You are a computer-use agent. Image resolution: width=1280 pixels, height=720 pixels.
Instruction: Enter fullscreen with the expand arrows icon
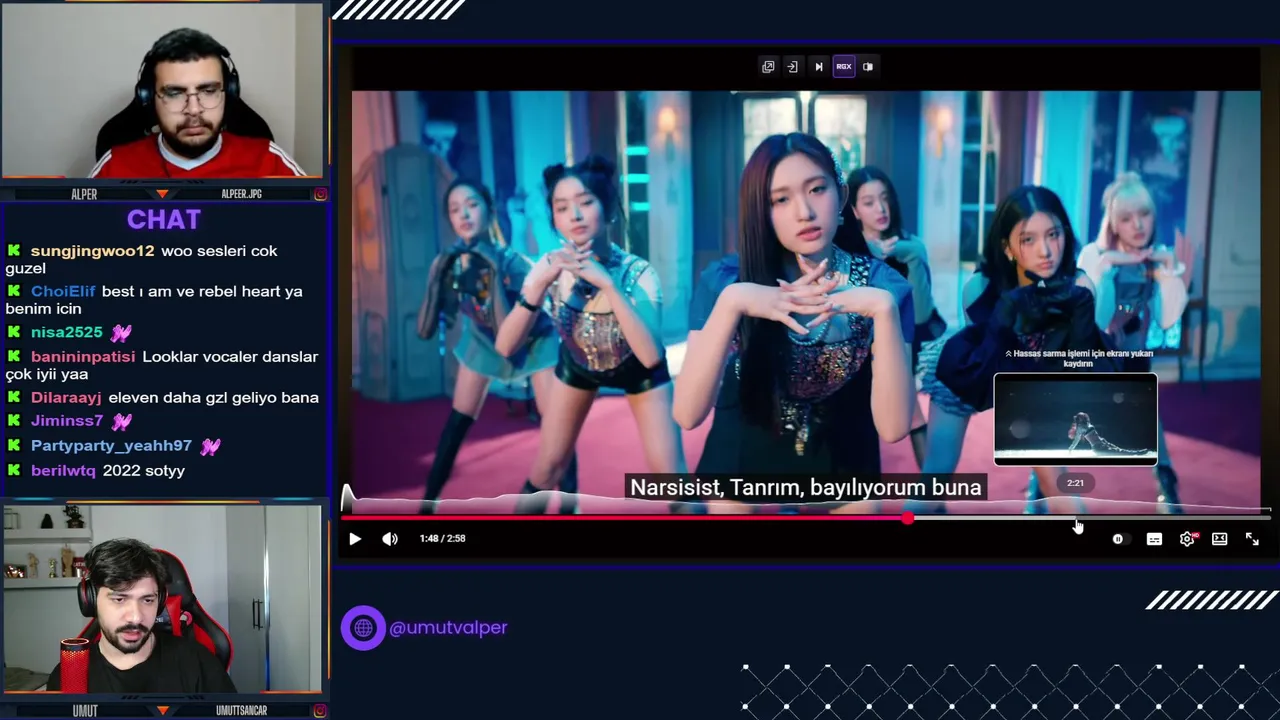[x=1252, y=539]
